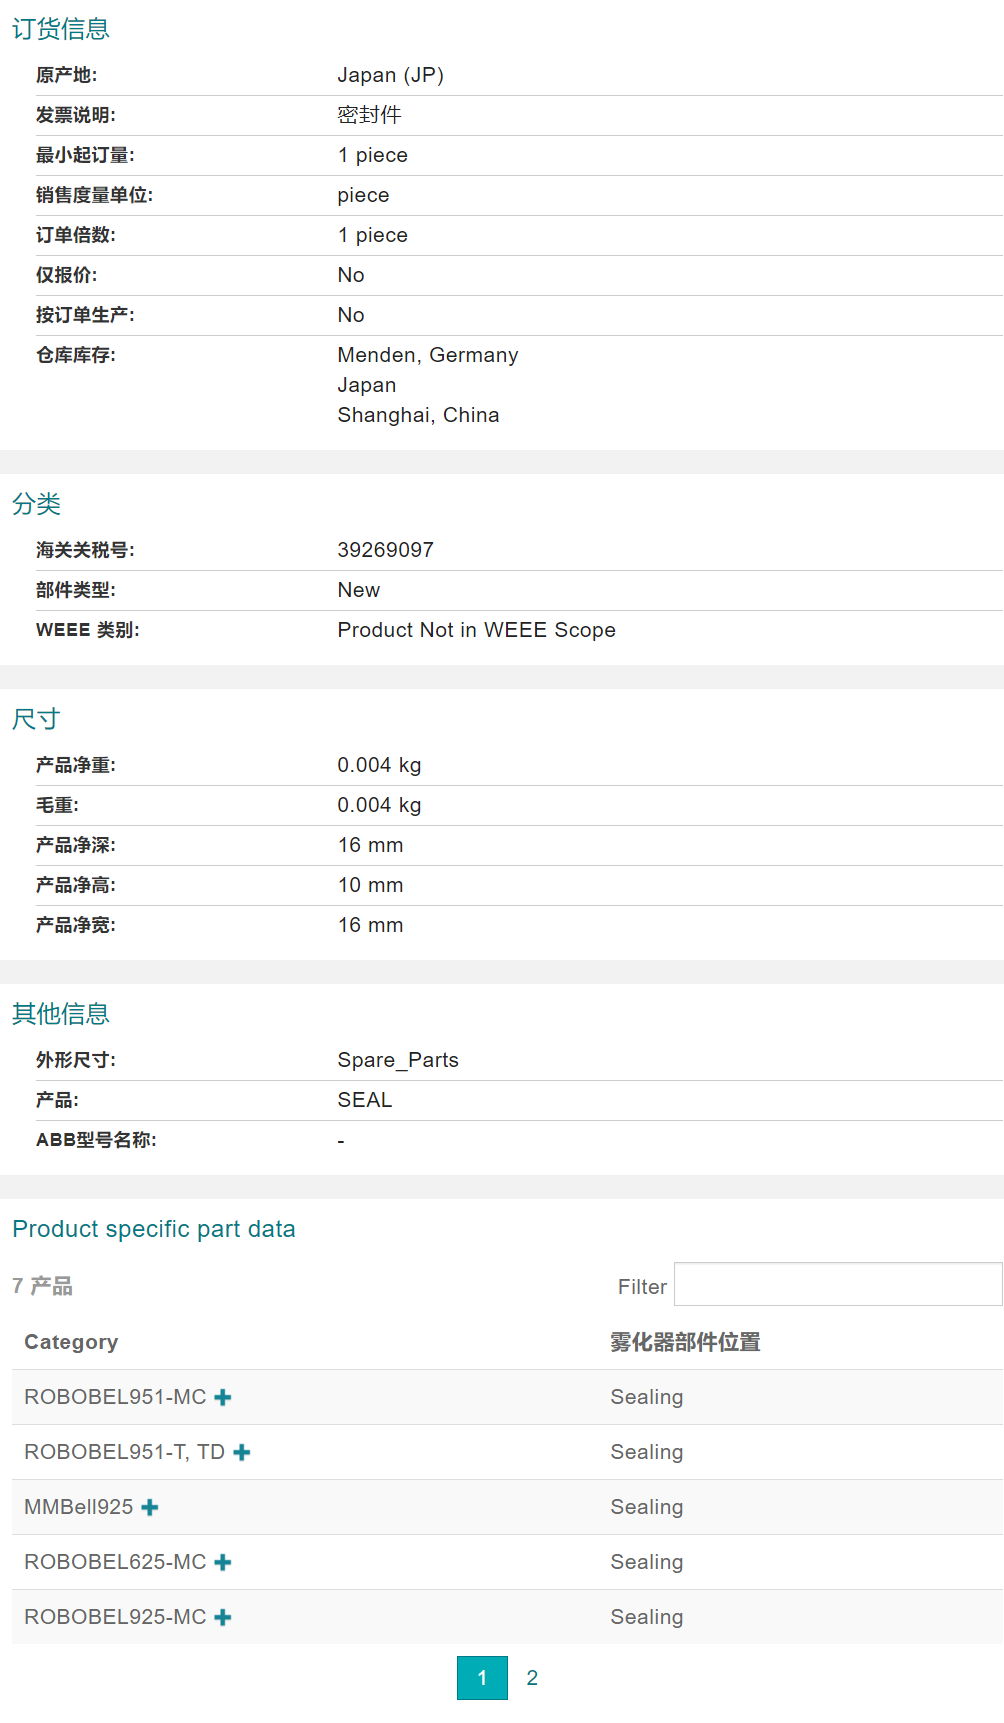
Task: Click the customs tariff number 39269097
Action: pos(385,550)
